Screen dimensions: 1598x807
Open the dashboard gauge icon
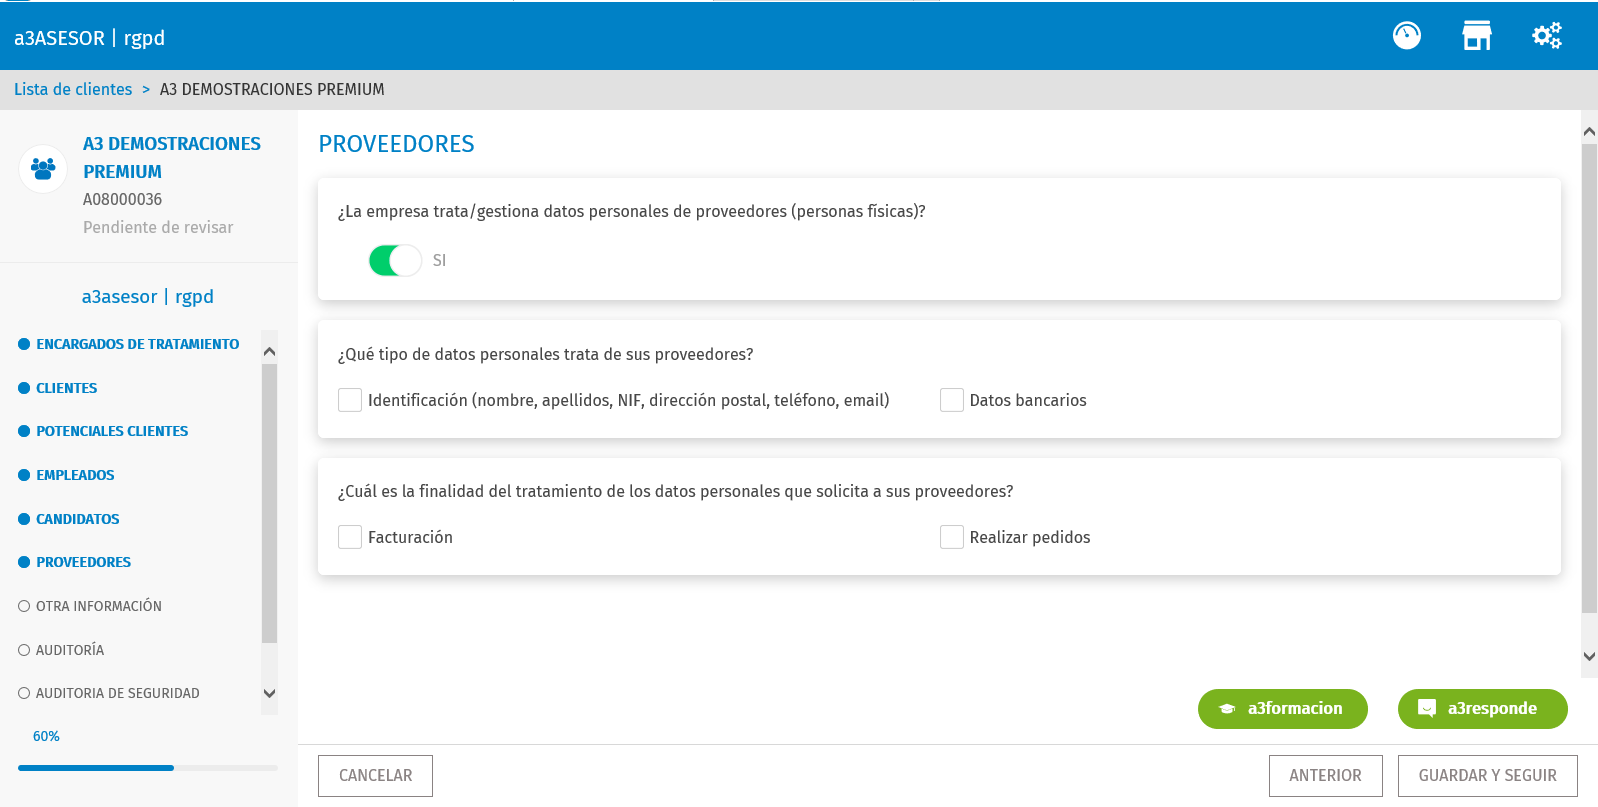coord(1407,36)
